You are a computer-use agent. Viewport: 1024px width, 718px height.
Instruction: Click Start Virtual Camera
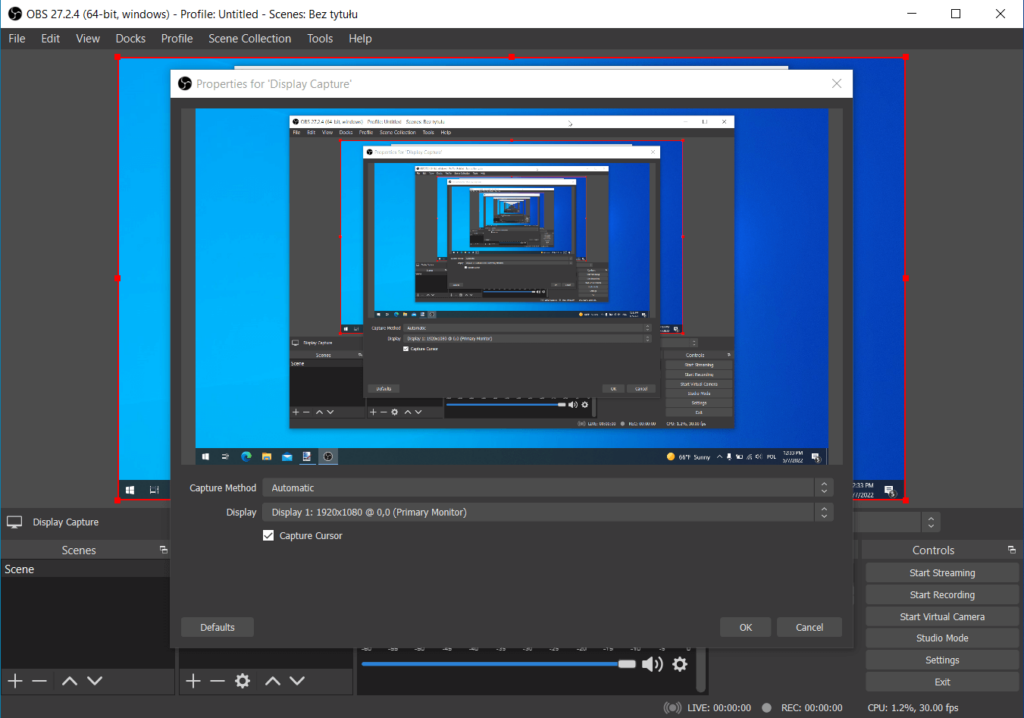(942, 617)
